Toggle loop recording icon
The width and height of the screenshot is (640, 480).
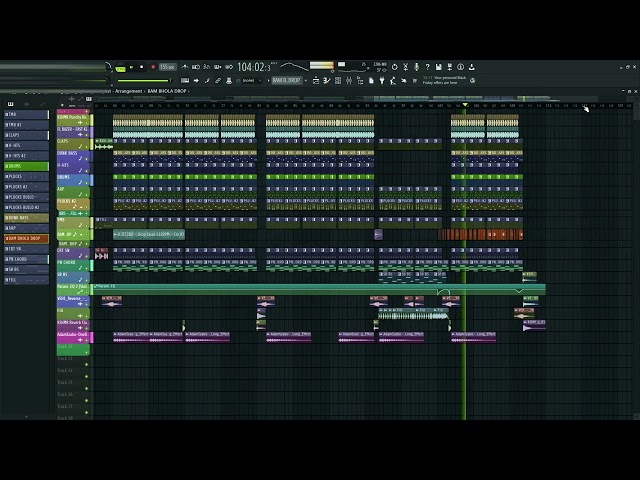point(229,67)
